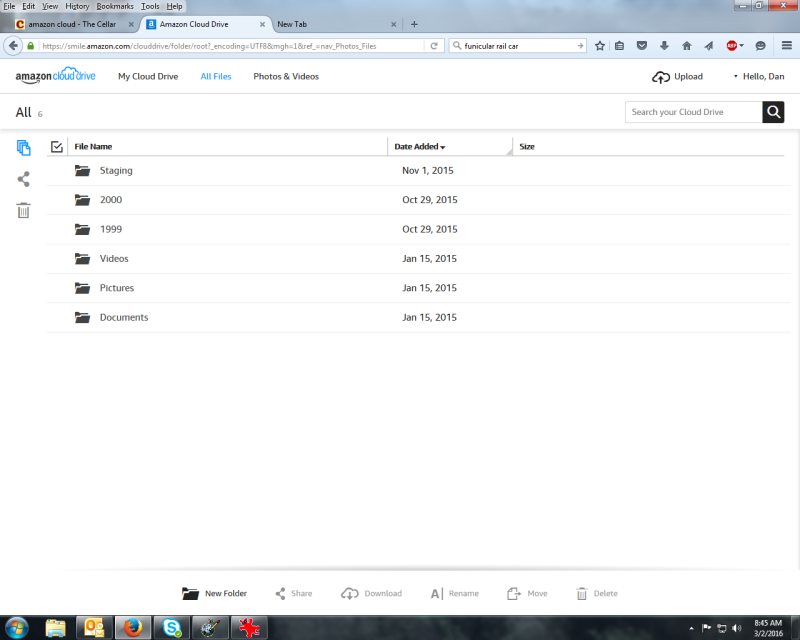Click the Search your Cloud Drive field
The width and height of the screenshot is (800, 640).
tap(693, 112)
